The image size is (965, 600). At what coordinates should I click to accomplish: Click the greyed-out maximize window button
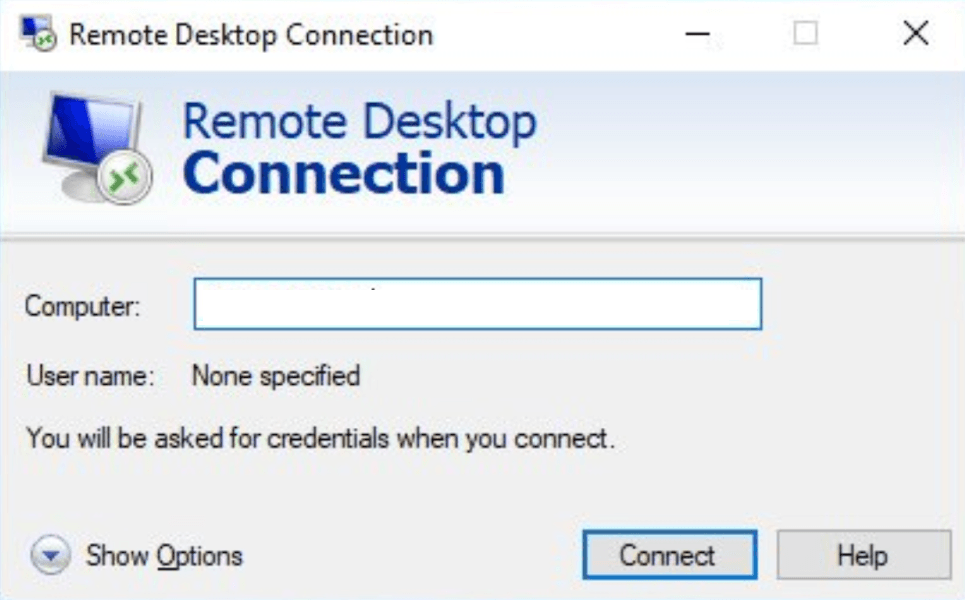click(x=805, y=34)
